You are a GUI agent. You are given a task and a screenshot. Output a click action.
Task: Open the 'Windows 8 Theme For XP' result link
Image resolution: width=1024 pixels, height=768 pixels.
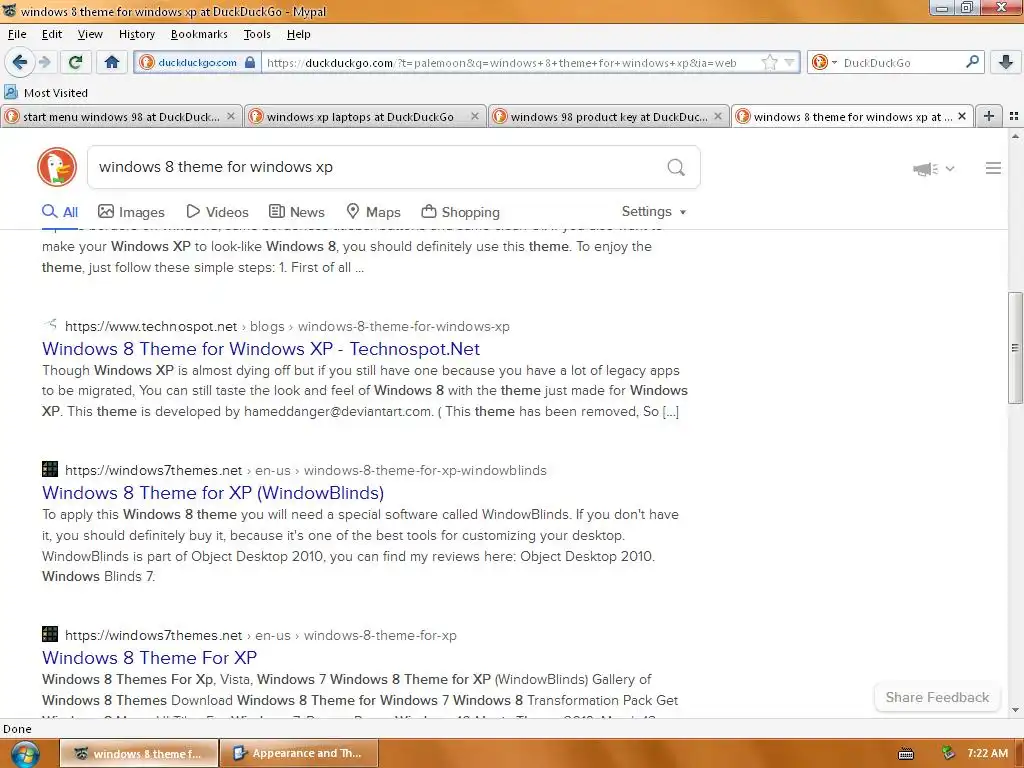coord(150,658)
